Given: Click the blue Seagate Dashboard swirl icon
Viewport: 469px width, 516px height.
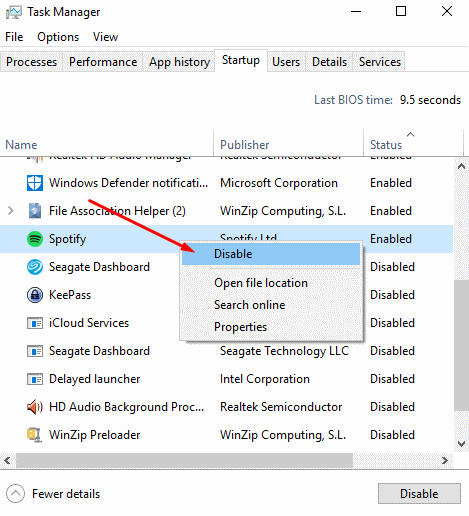Looking at the screenshot, I should pos(35,267).
